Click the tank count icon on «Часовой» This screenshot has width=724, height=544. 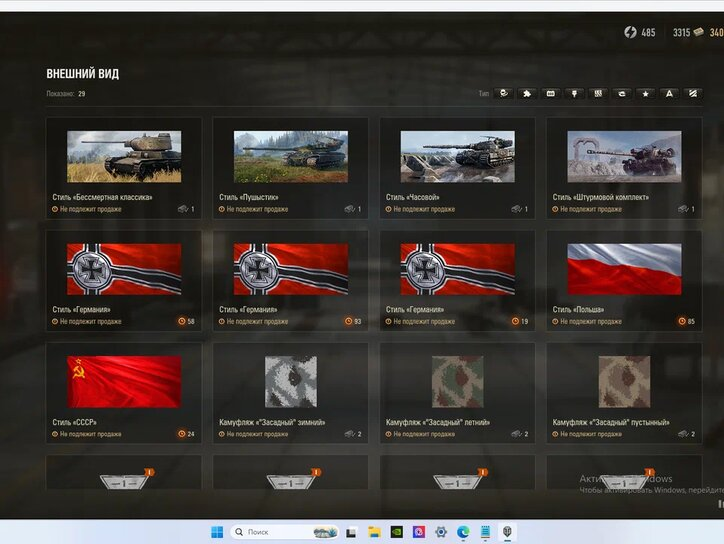coord(516,209)
